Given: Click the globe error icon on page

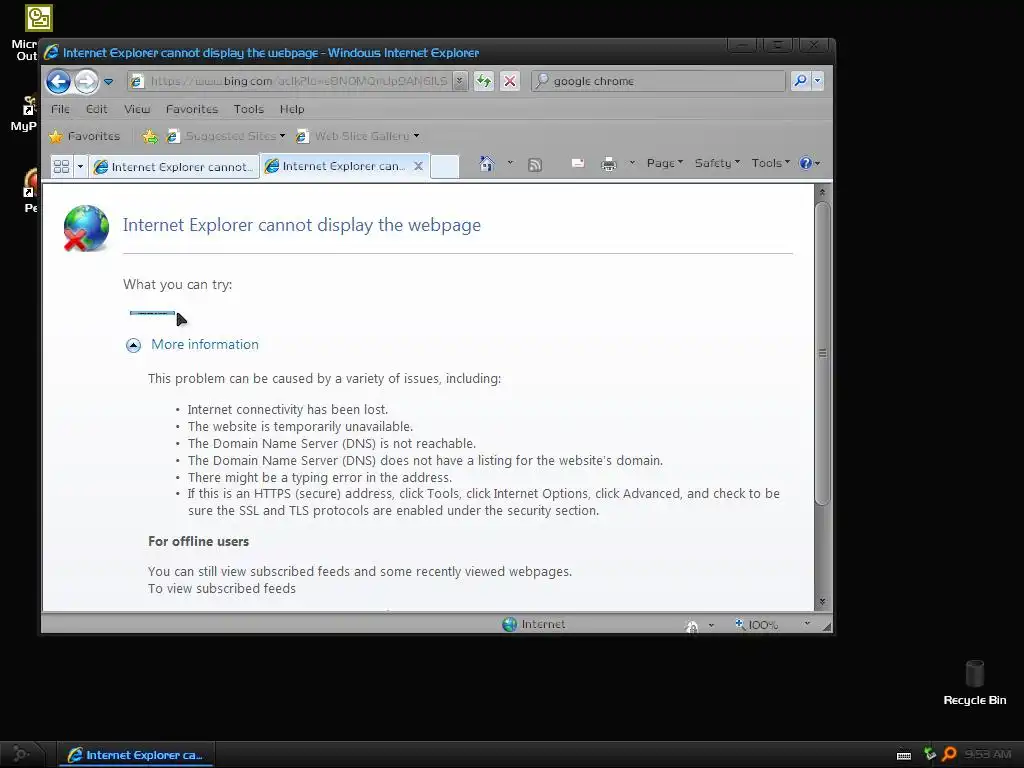Looking at the screenshot, I should [x=86, y=228].
